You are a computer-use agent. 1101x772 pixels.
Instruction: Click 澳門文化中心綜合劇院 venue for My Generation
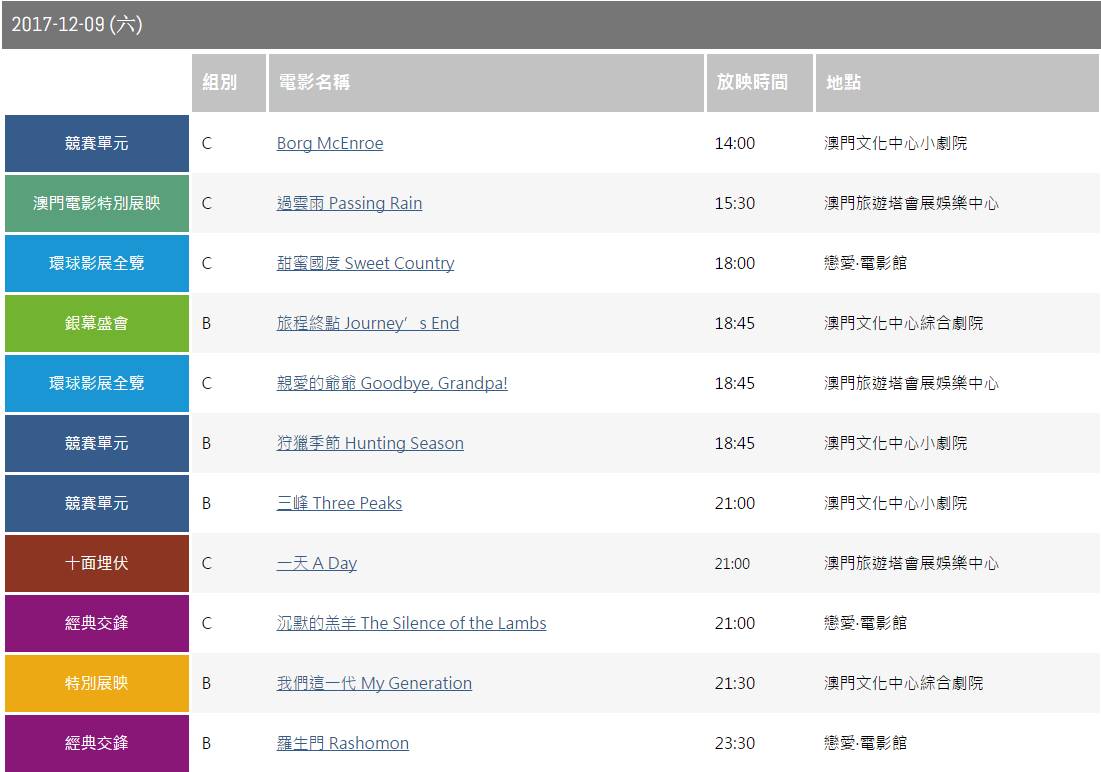903,683
